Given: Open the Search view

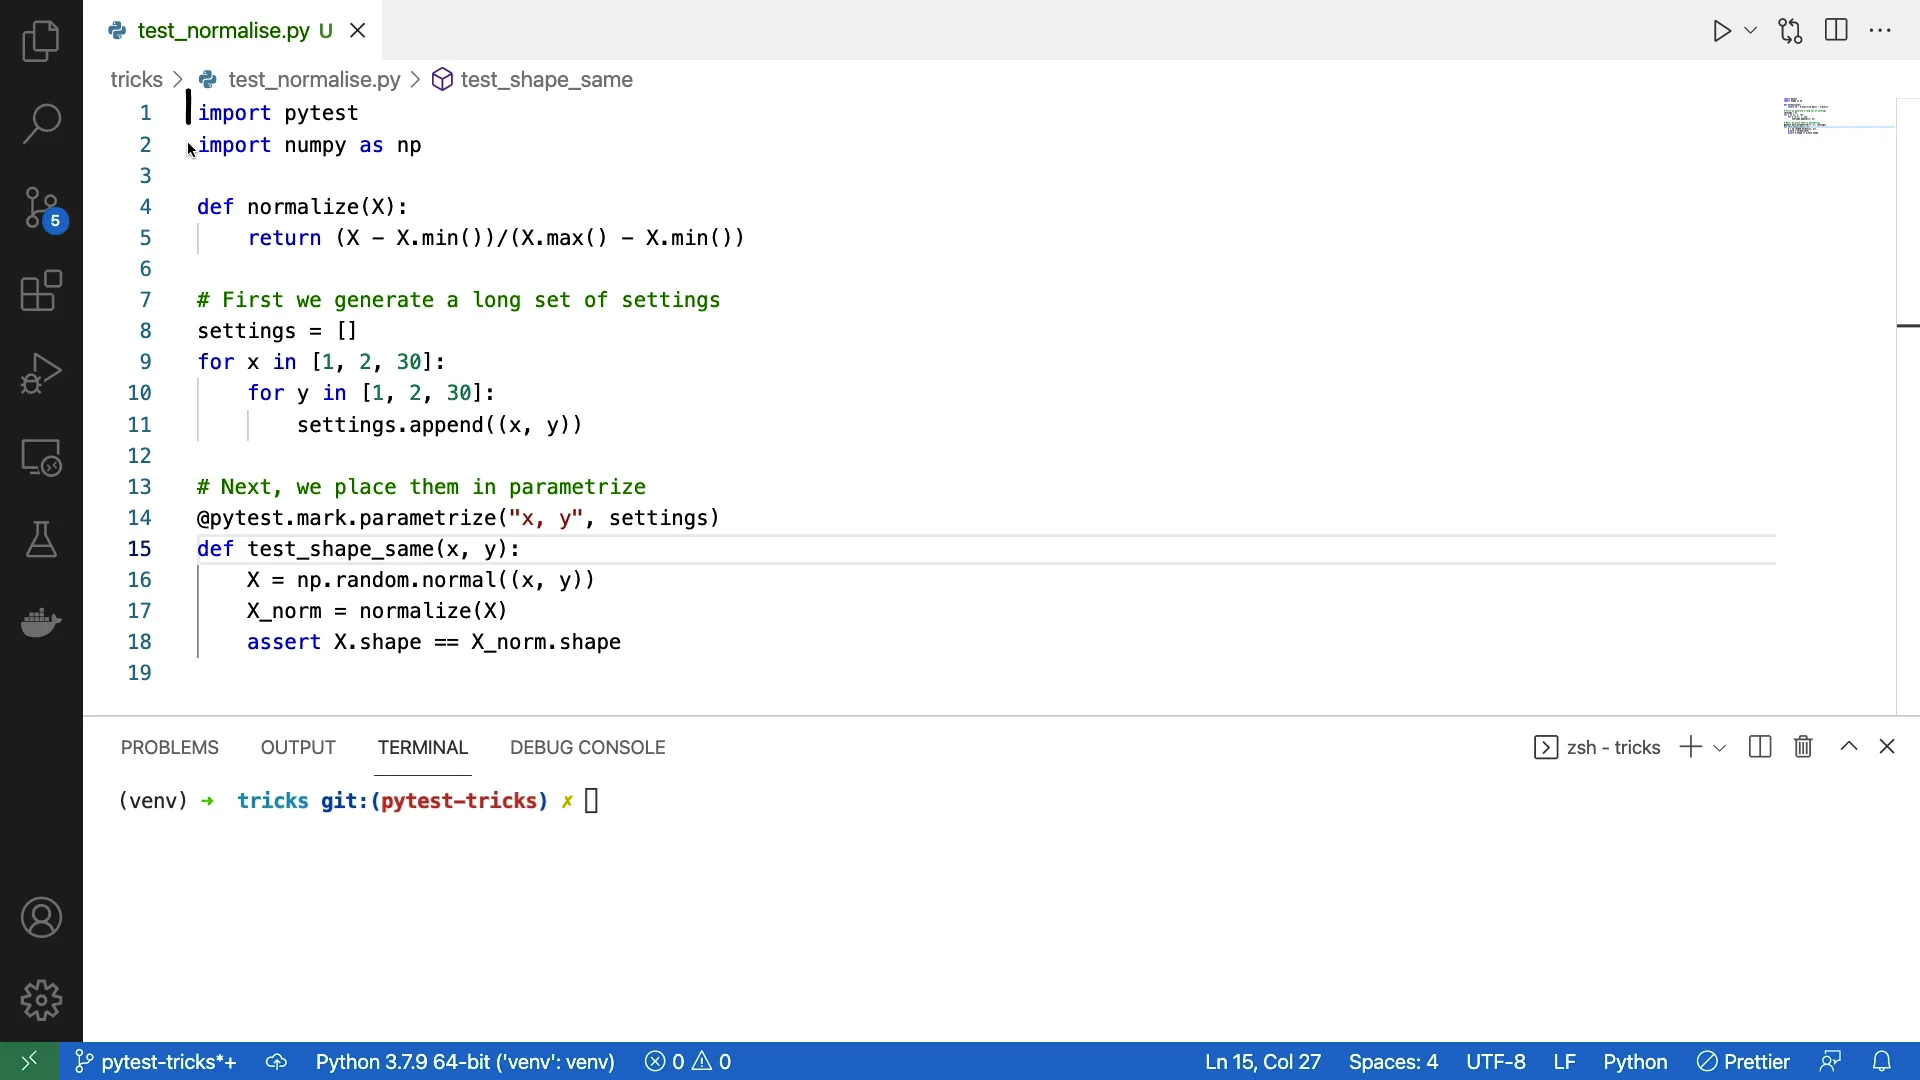Looking at the screenshot, I should (x=41, y=125).
